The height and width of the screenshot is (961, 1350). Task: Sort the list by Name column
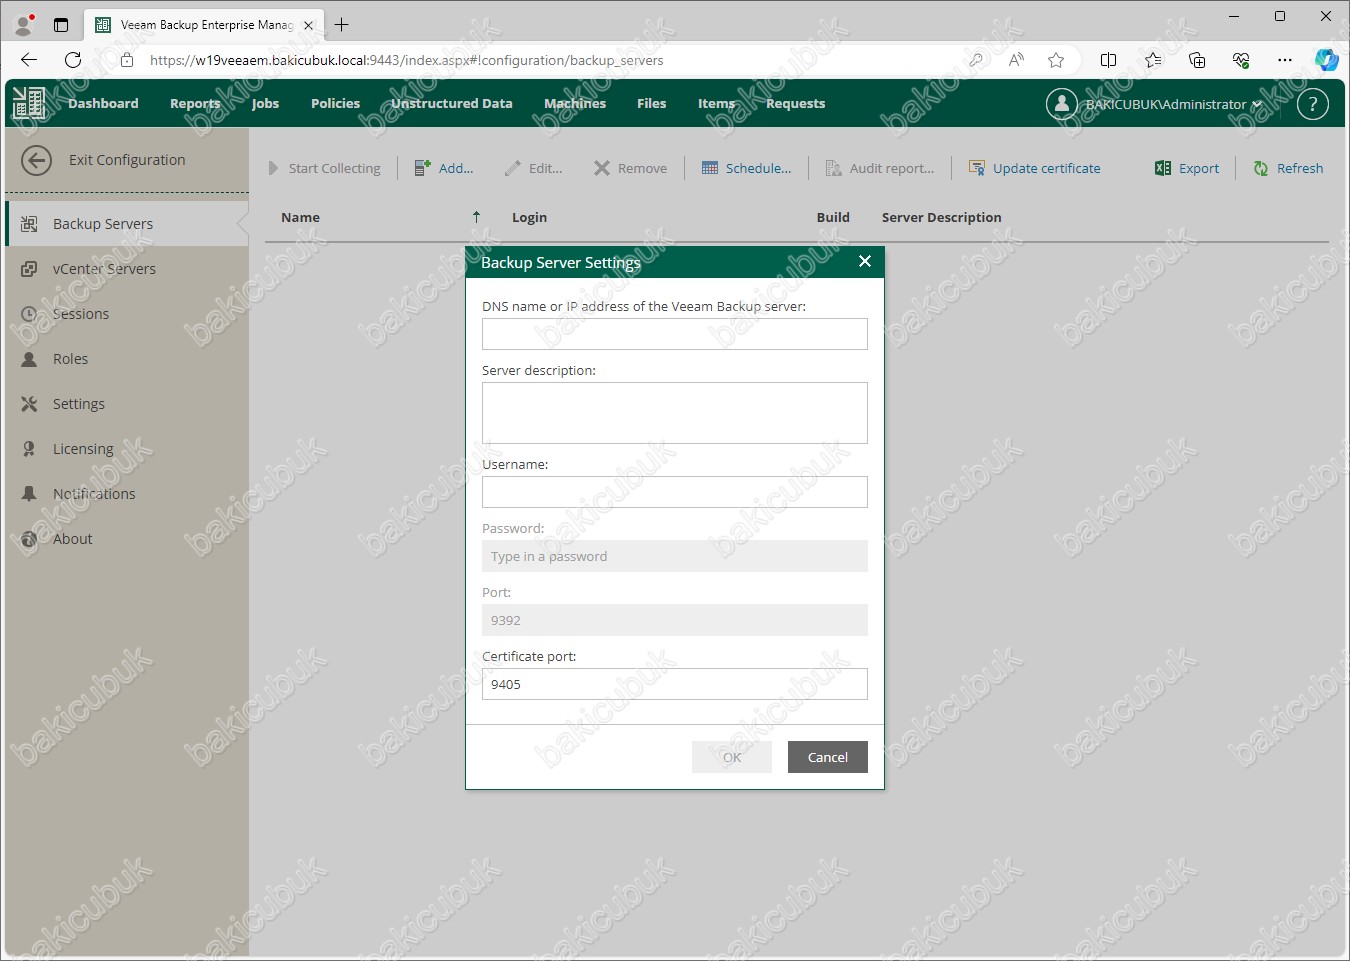pos(300,218)
